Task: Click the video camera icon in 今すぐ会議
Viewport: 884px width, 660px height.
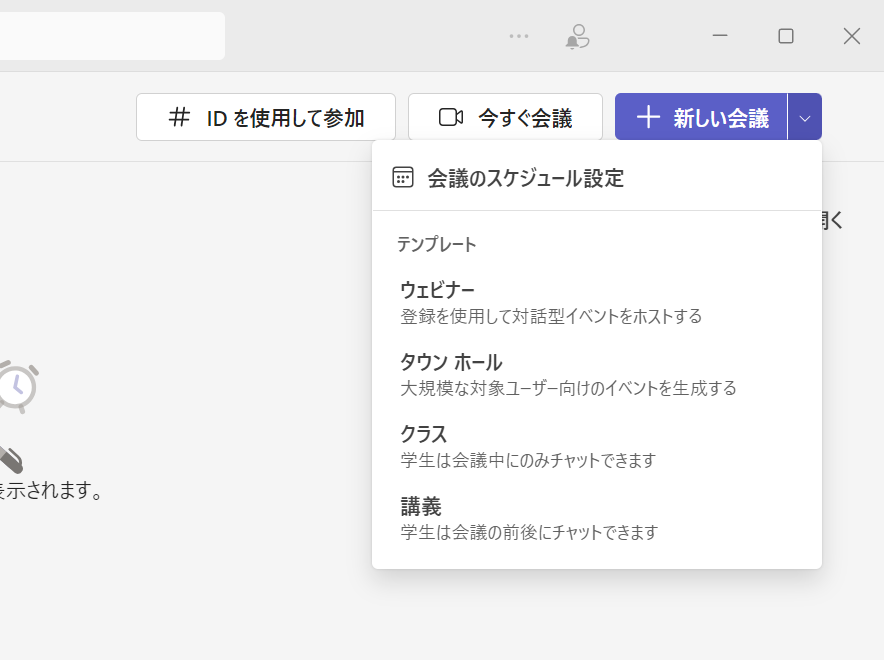Action: tap(451, 117)
